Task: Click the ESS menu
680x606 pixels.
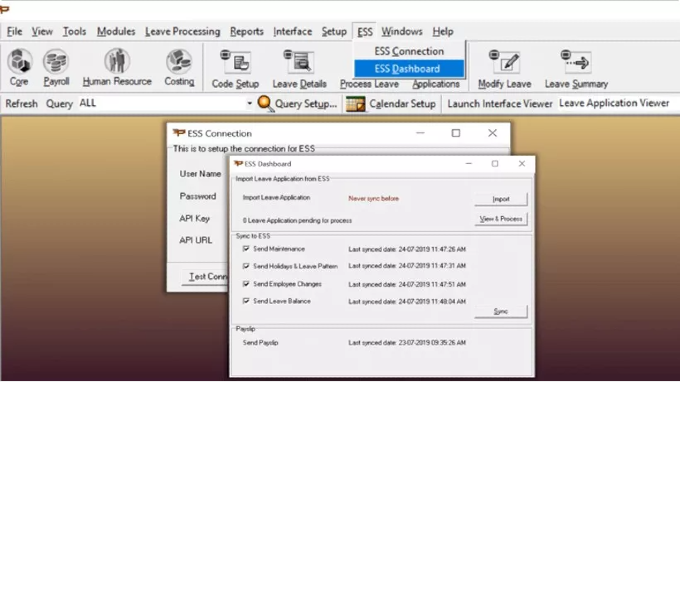Action: coord(365,32)
